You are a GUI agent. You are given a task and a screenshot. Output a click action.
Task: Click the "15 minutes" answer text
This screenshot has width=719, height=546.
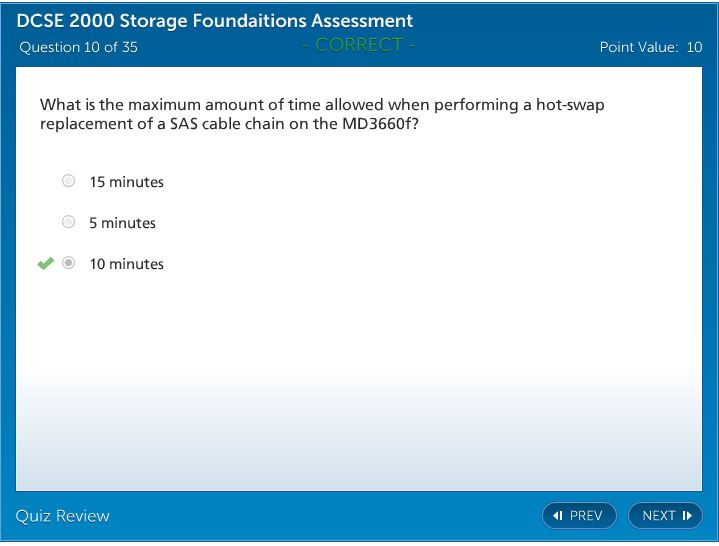click(126, 182)
